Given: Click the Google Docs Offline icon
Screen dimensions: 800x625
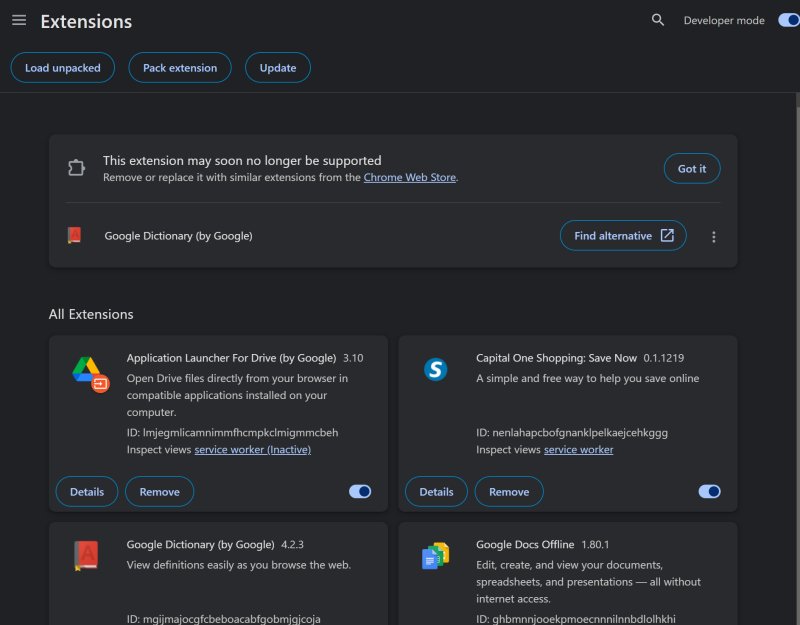Looking at the screenshot, I should tap(435, 556).
